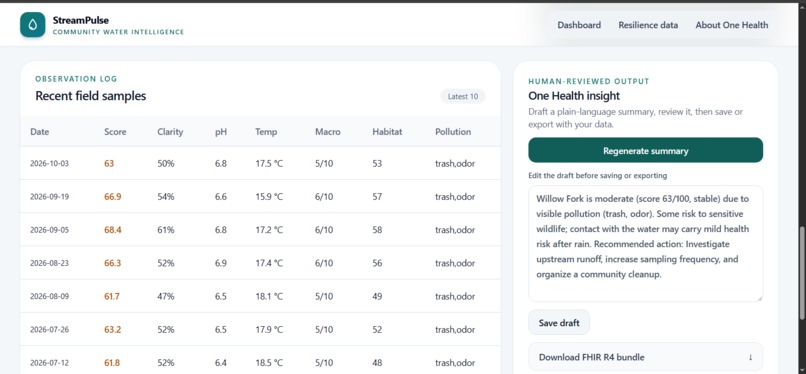The height and width of the screenshot is (374, 806).
Task: Click the Pollution column header
Action: pyautogui.click(x=453, y=132)
